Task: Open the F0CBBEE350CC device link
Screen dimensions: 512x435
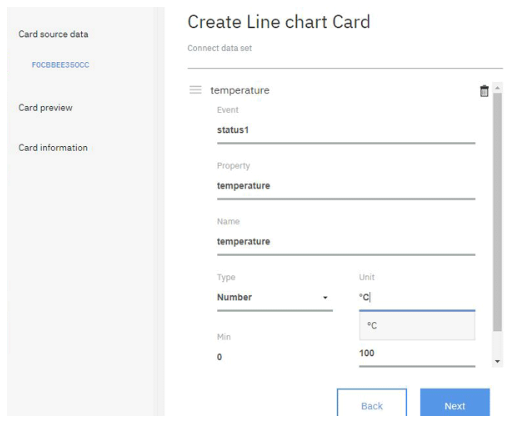Action: pos(60,65)
